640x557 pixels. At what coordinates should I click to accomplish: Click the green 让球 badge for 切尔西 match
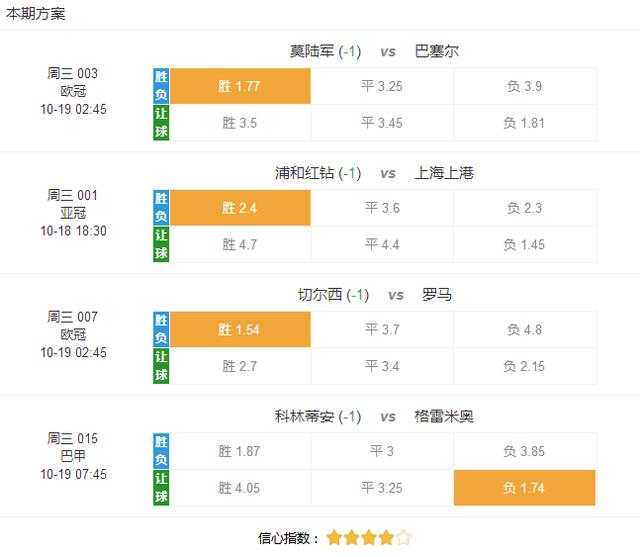161,367
